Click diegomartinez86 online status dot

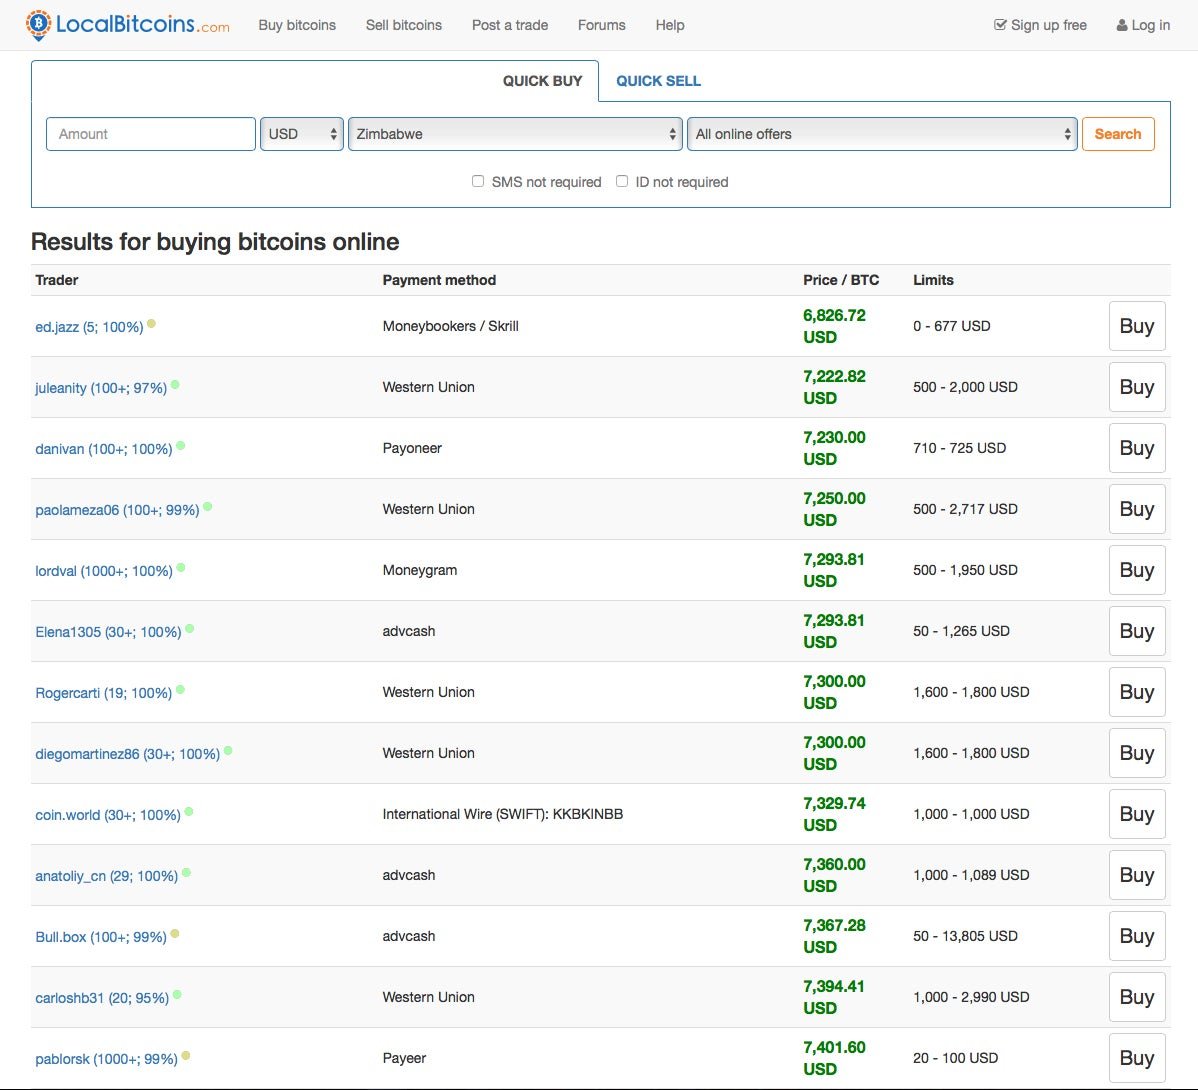228,751
